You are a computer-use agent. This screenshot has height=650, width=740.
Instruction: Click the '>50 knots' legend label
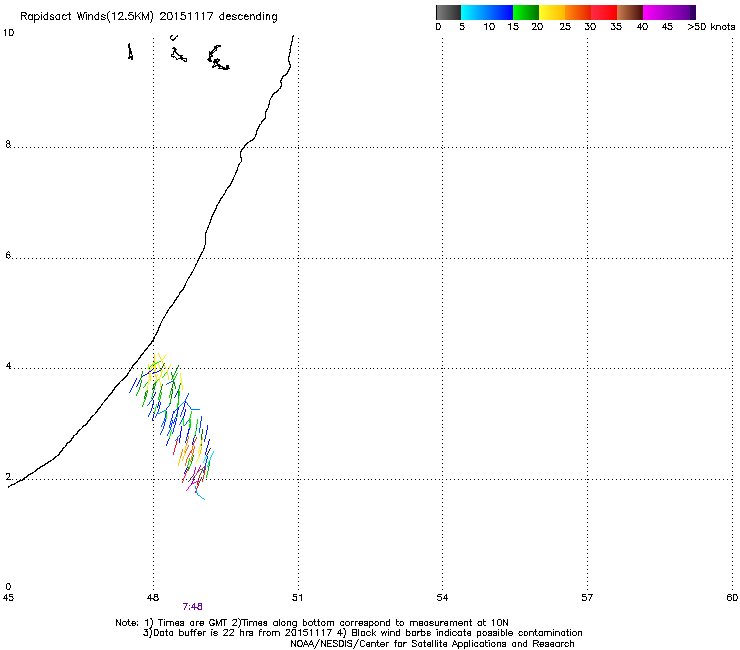click(x=711, y=27)
